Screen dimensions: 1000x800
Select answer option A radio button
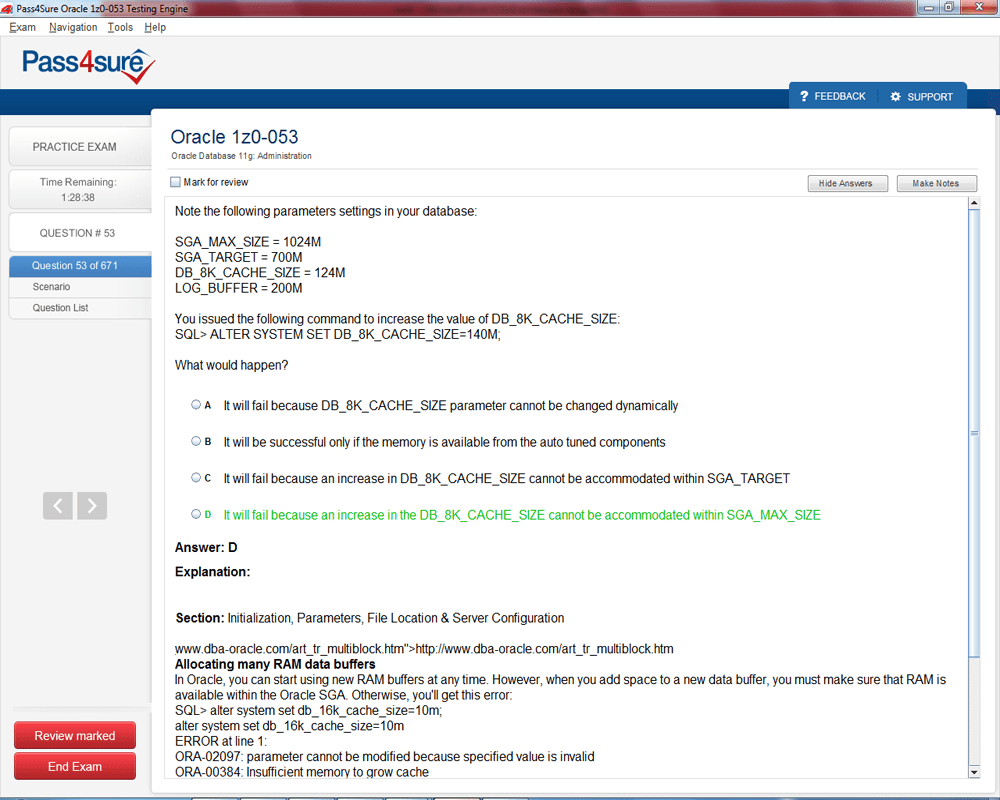point(196,404)
